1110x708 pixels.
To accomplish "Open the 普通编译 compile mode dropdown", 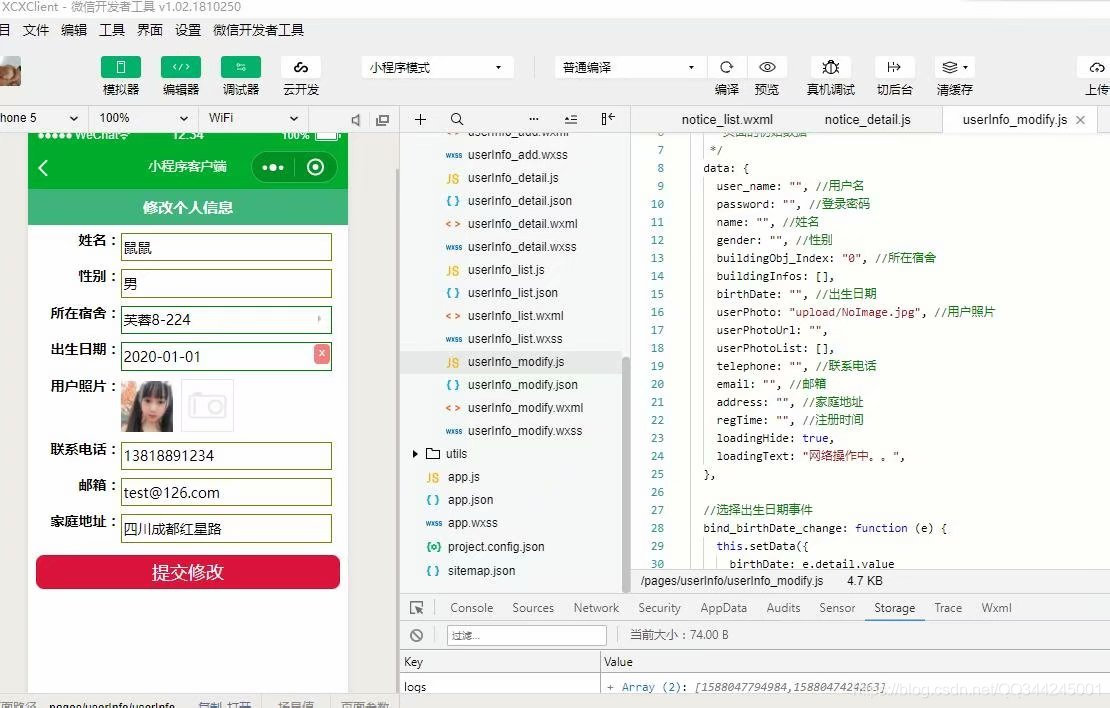I will (x=628, y=67).
